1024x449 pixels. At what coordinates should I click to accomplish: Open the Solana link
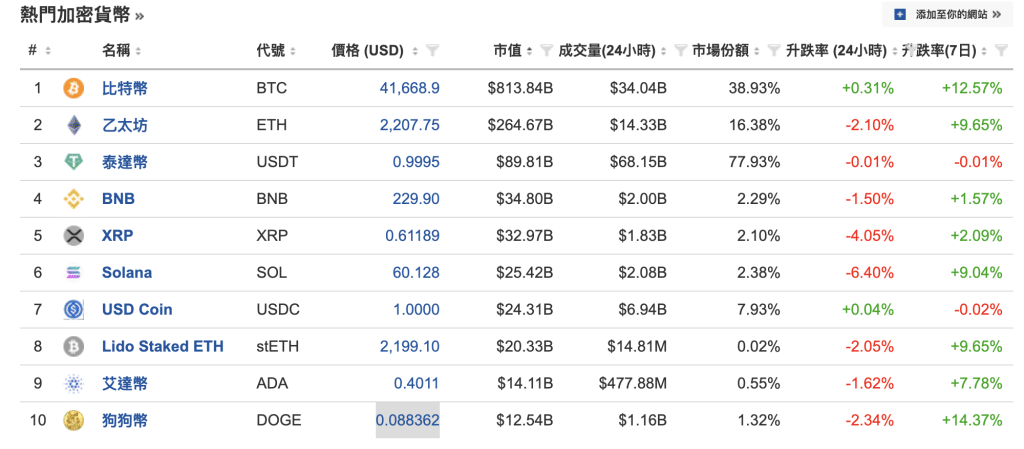click(x=127, y=273)
